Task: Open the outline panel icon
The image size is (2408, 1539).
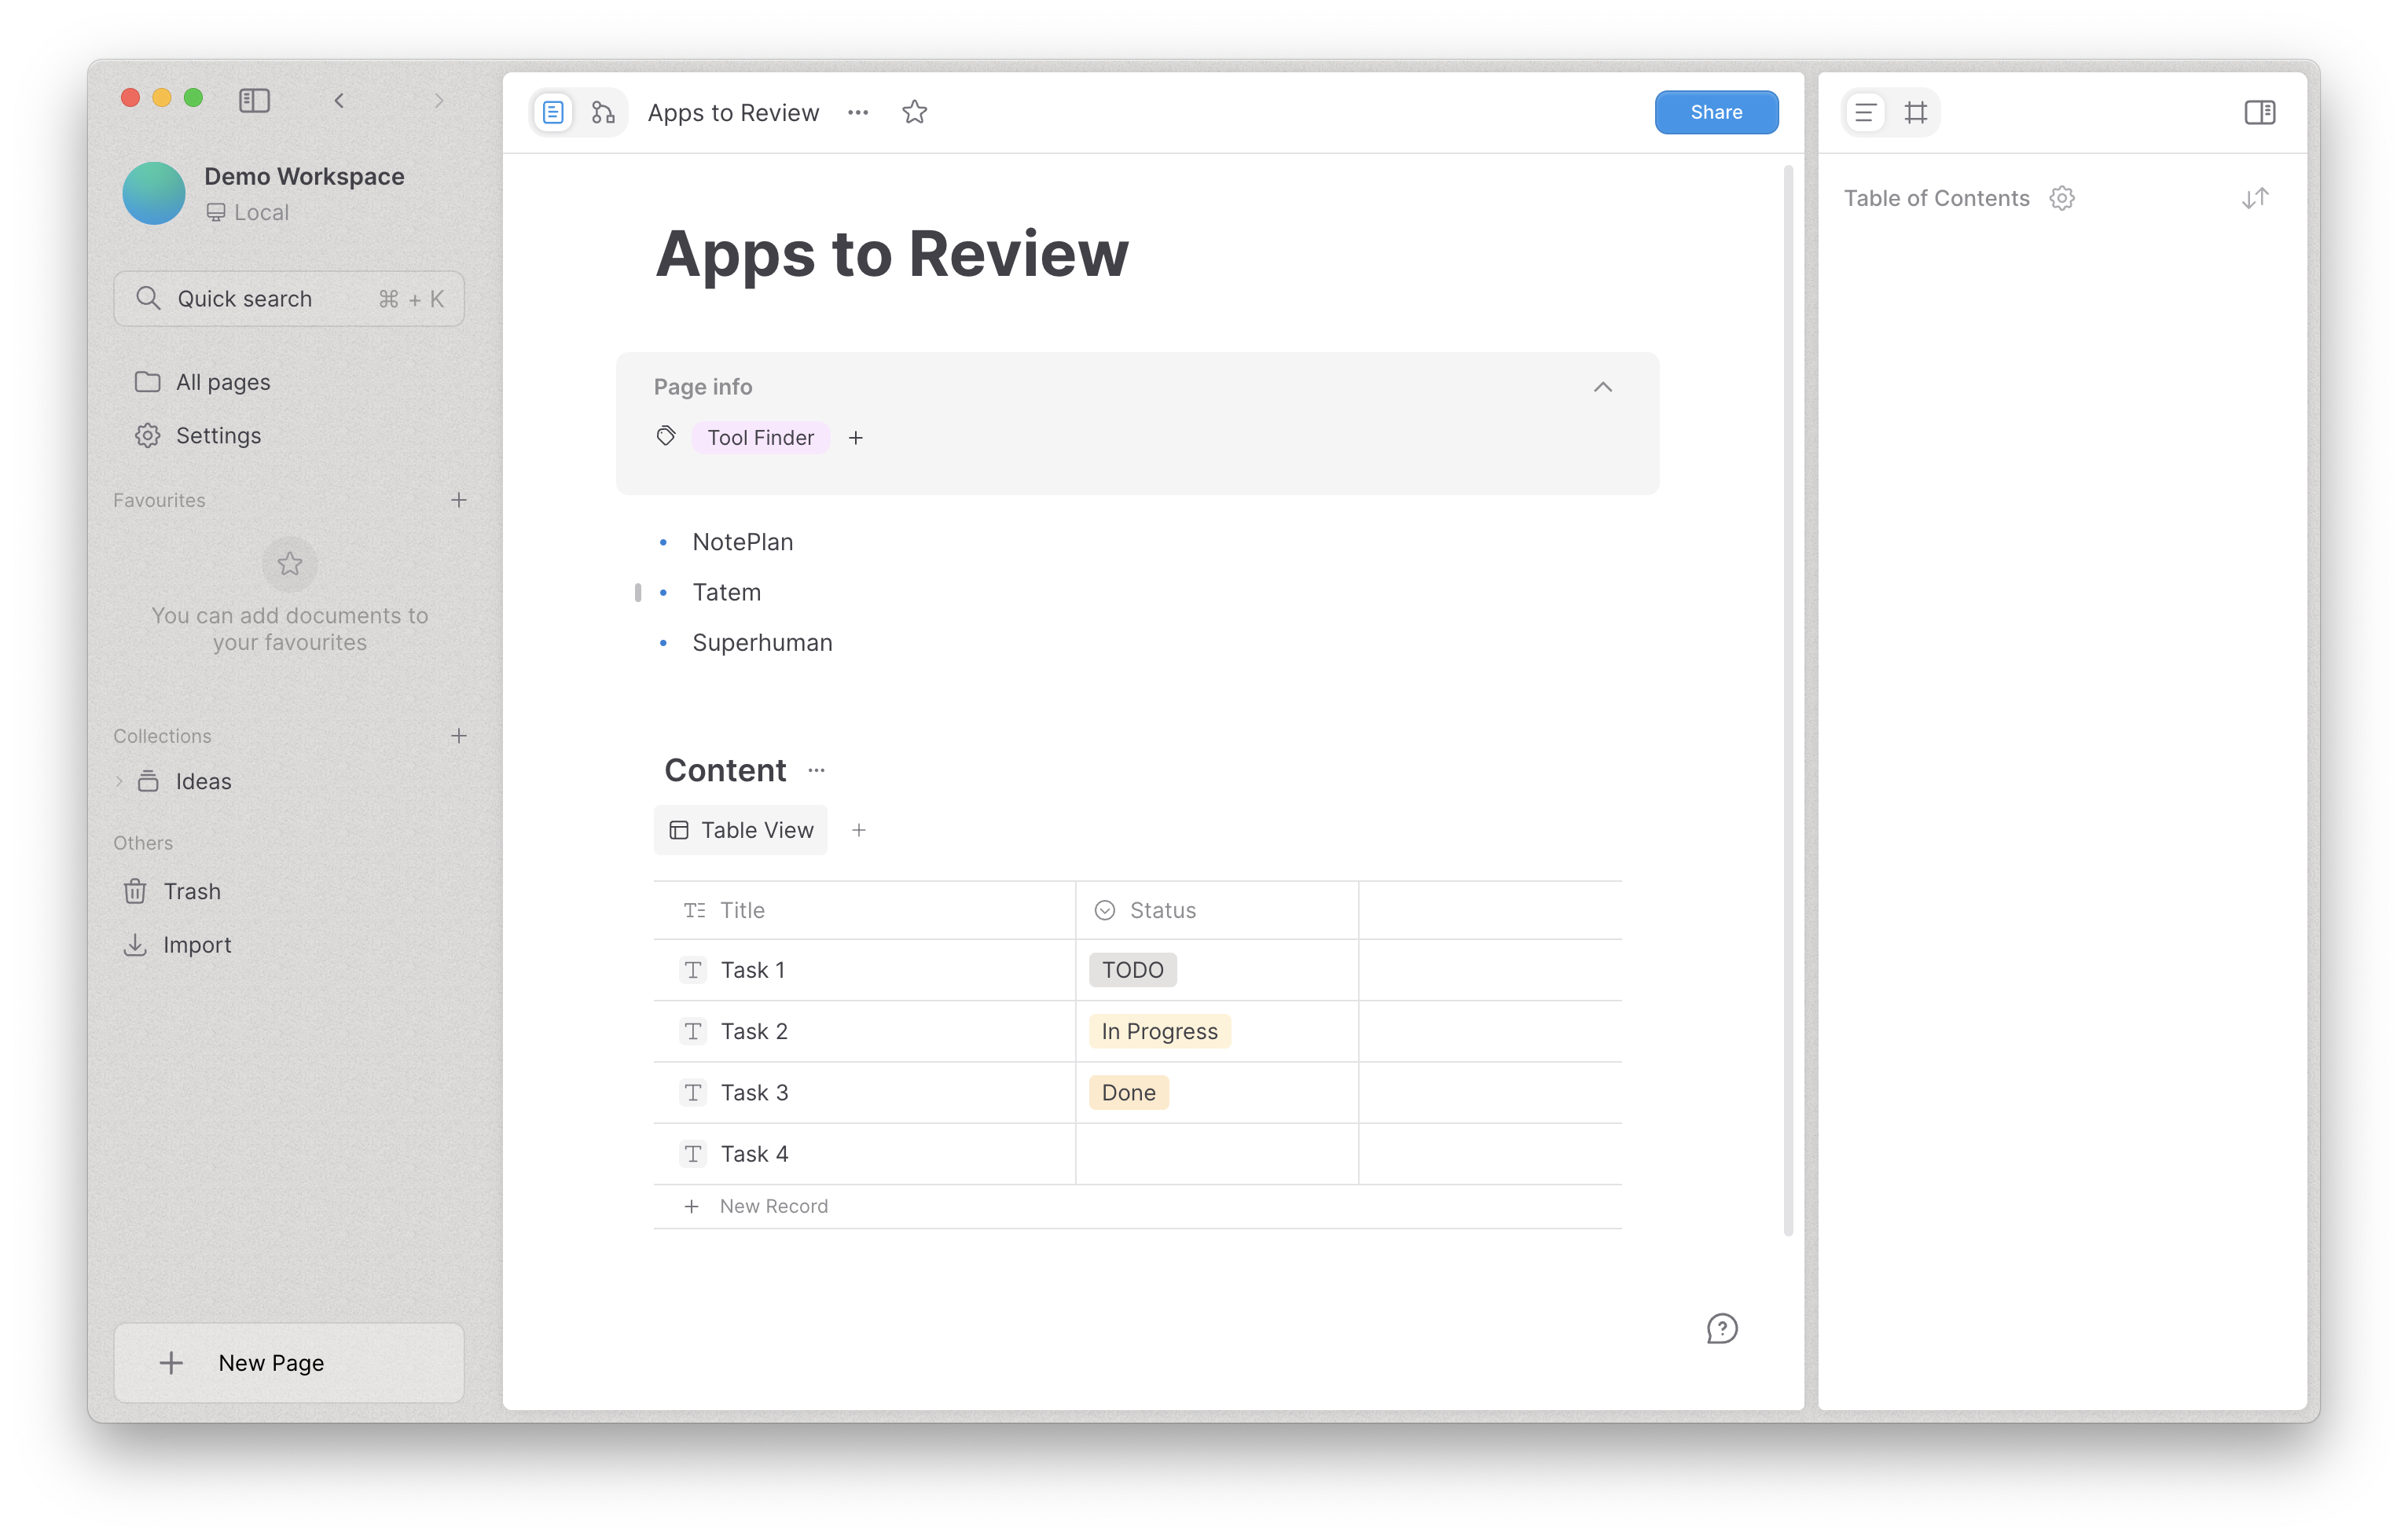Action: [x=1864, y=112]
